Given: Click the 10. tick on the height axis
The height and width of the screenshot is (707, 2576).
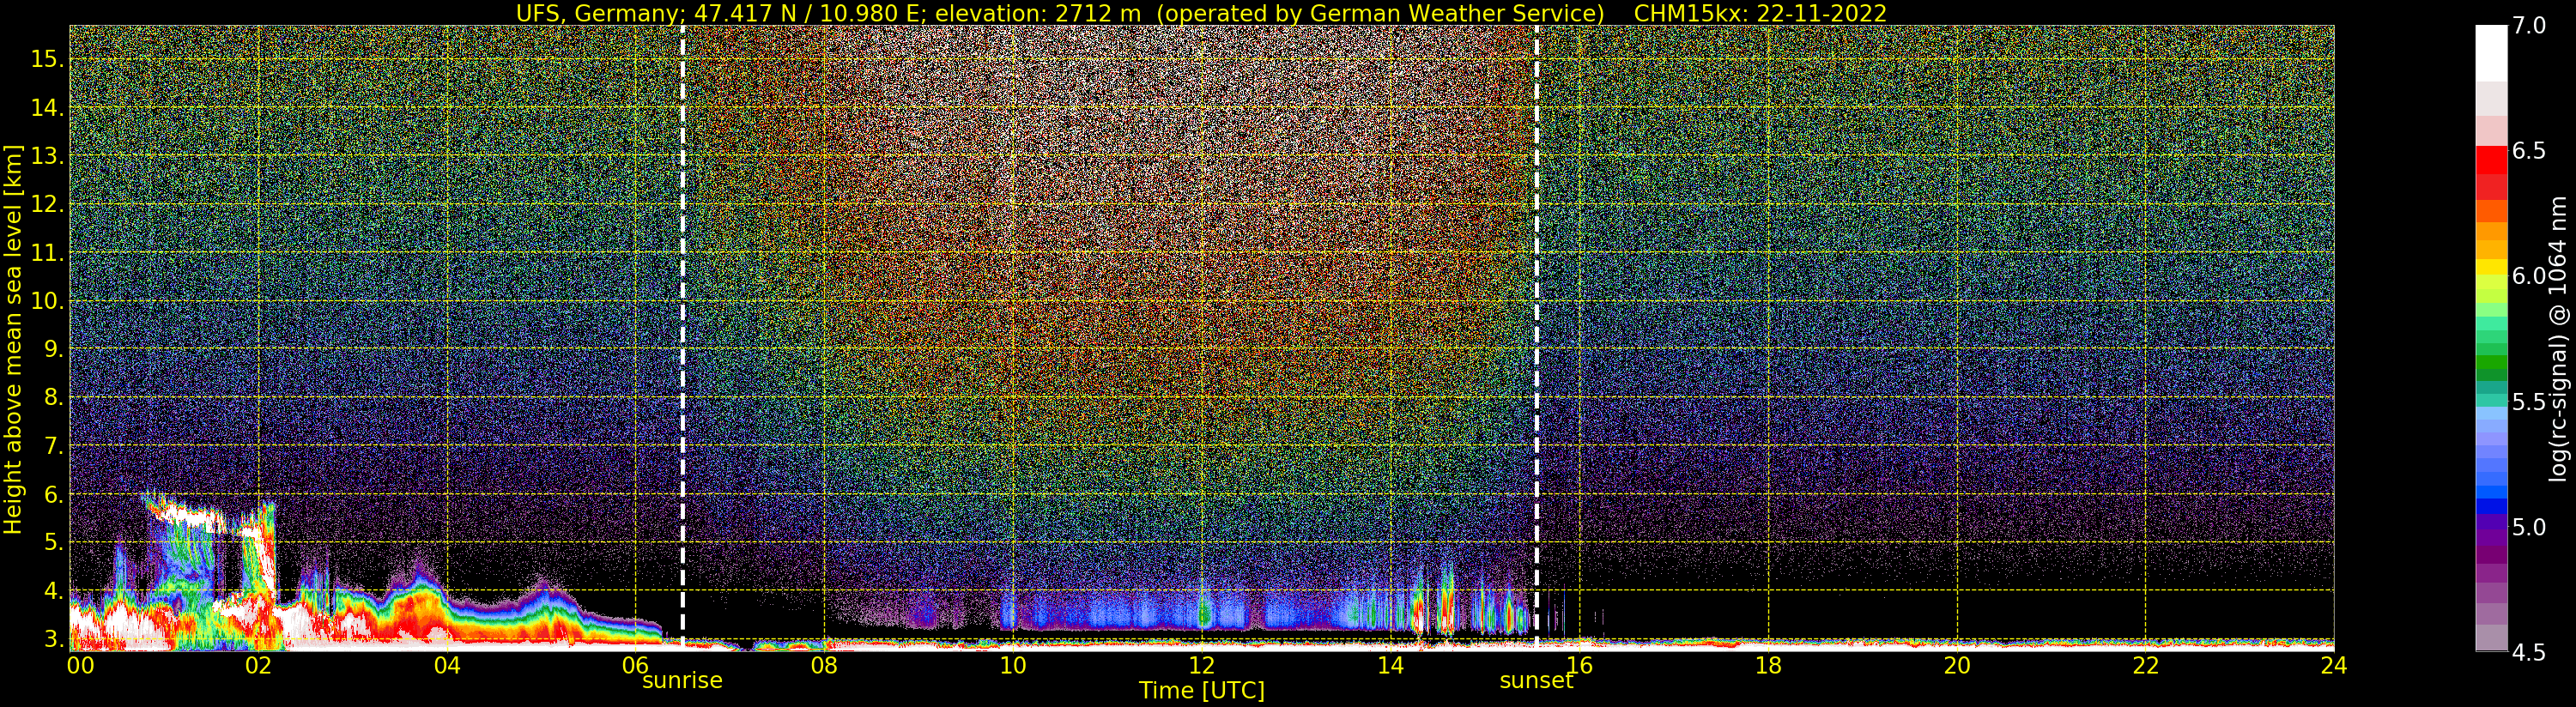Looking at the screenshot, I should point(47,301).
